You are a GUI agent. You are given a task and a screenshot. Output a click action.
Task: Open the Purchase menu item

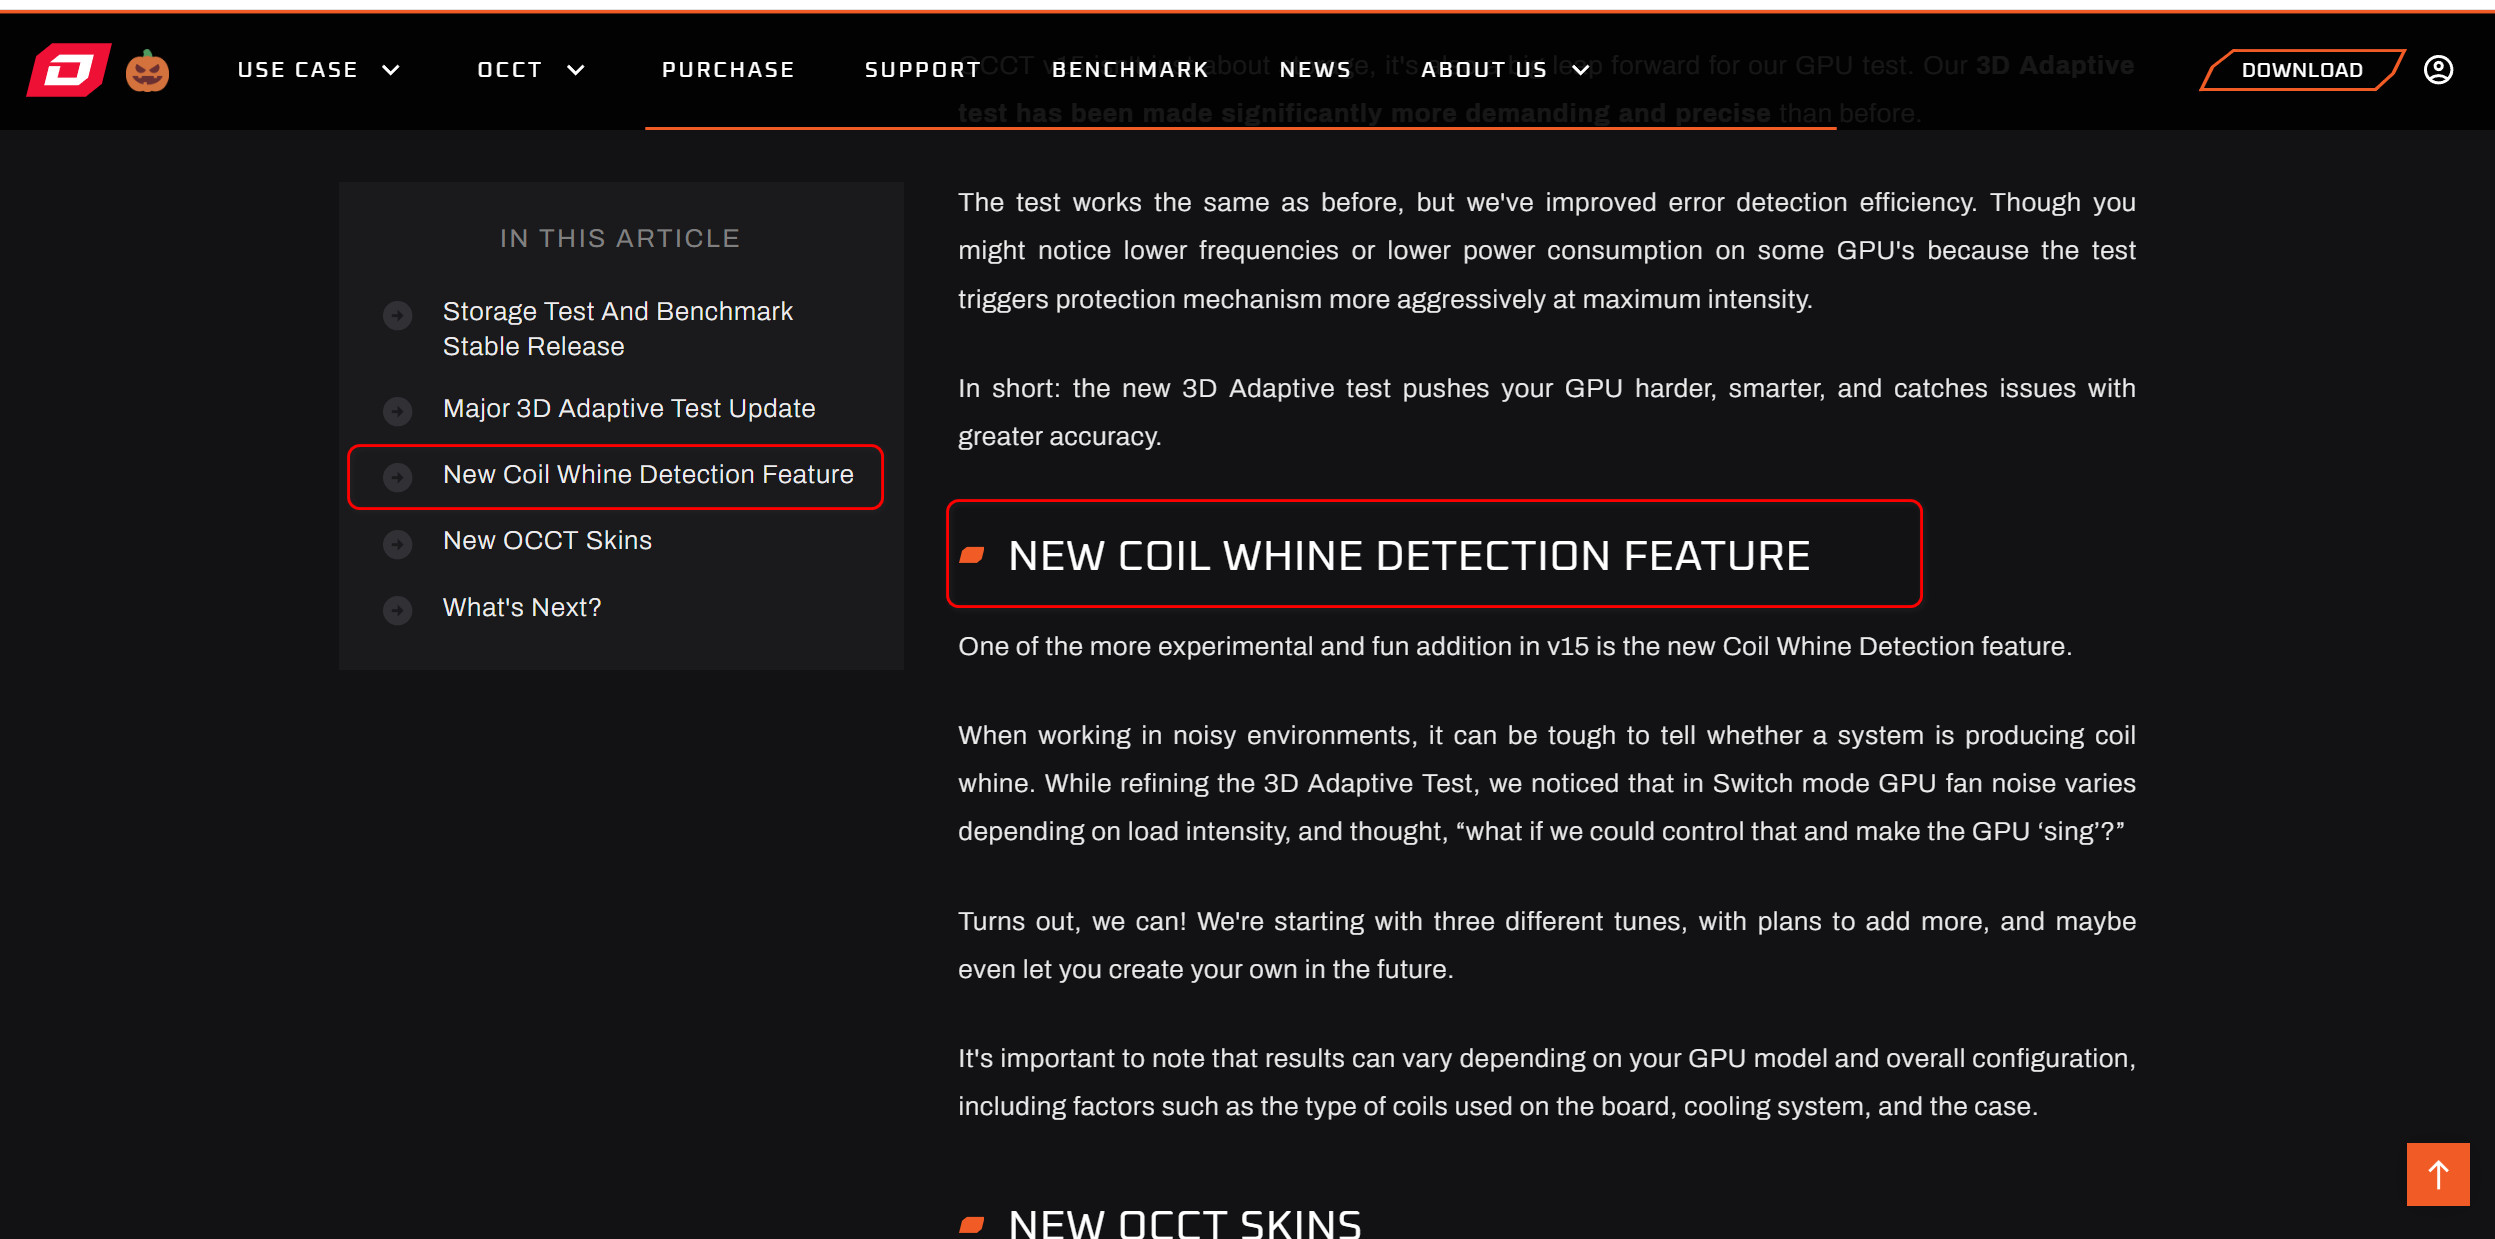click(x=728, y=70)
